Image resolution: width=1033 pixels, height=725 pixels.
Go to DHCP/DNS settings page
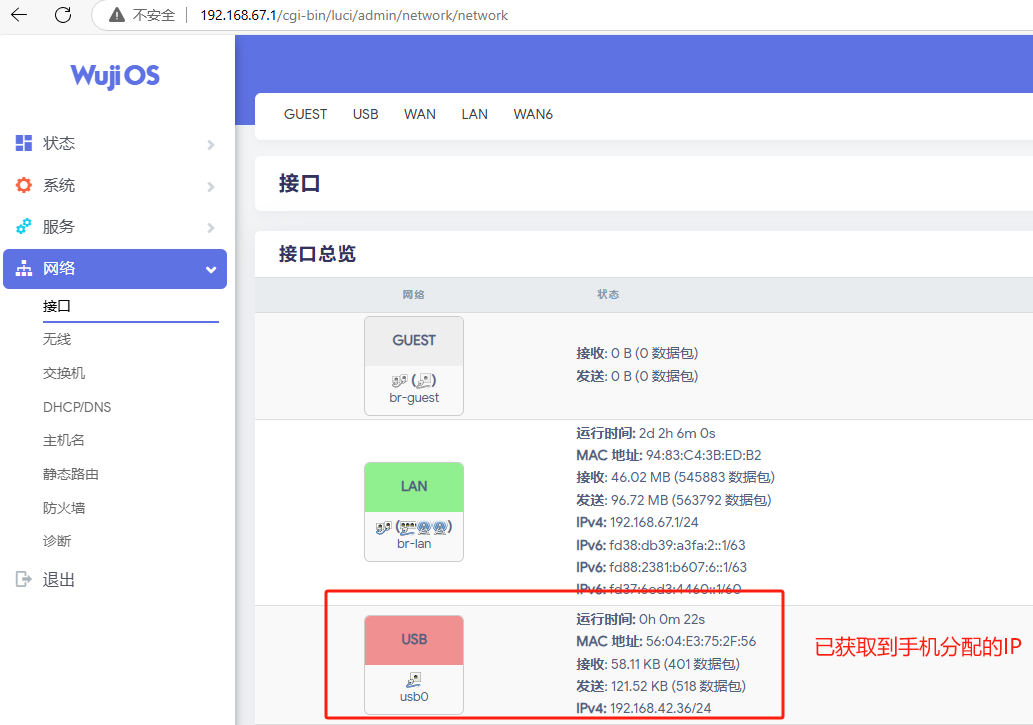[77, 407]
